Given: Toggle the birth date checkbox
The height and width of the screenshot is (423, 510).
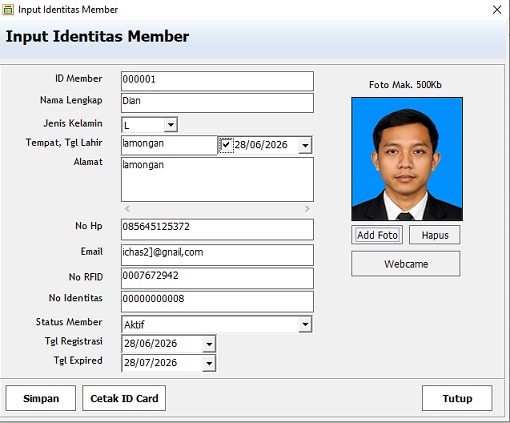Looking at the screenshot, I should point(226,145).
